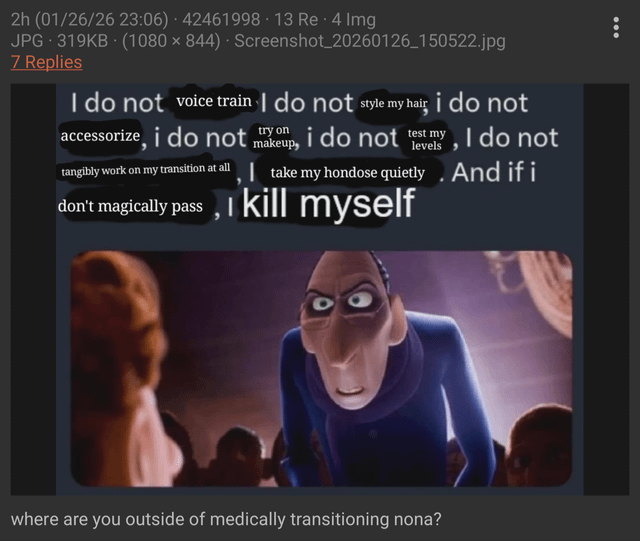This screenshot has height=541, width=640.
Task: Click the right black border of image
Action: click(x=606, y=289)
